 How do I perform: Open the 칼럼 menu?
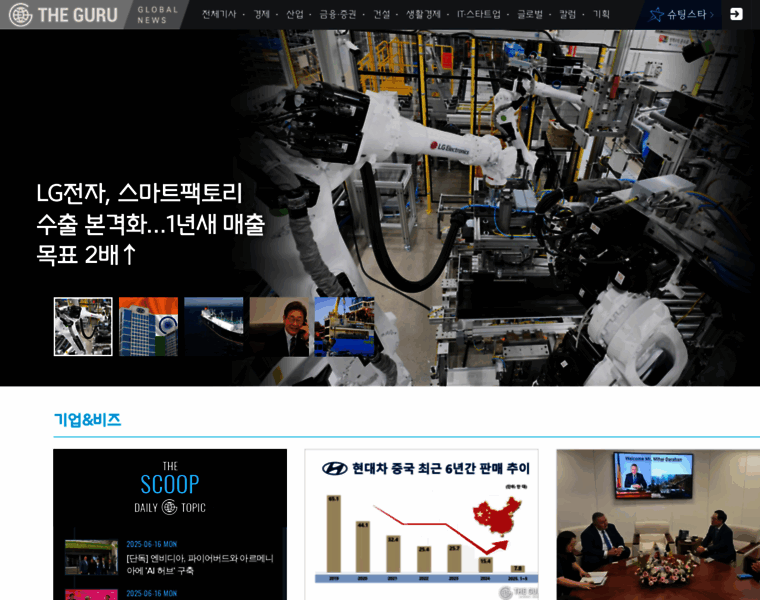click(568, 15)
